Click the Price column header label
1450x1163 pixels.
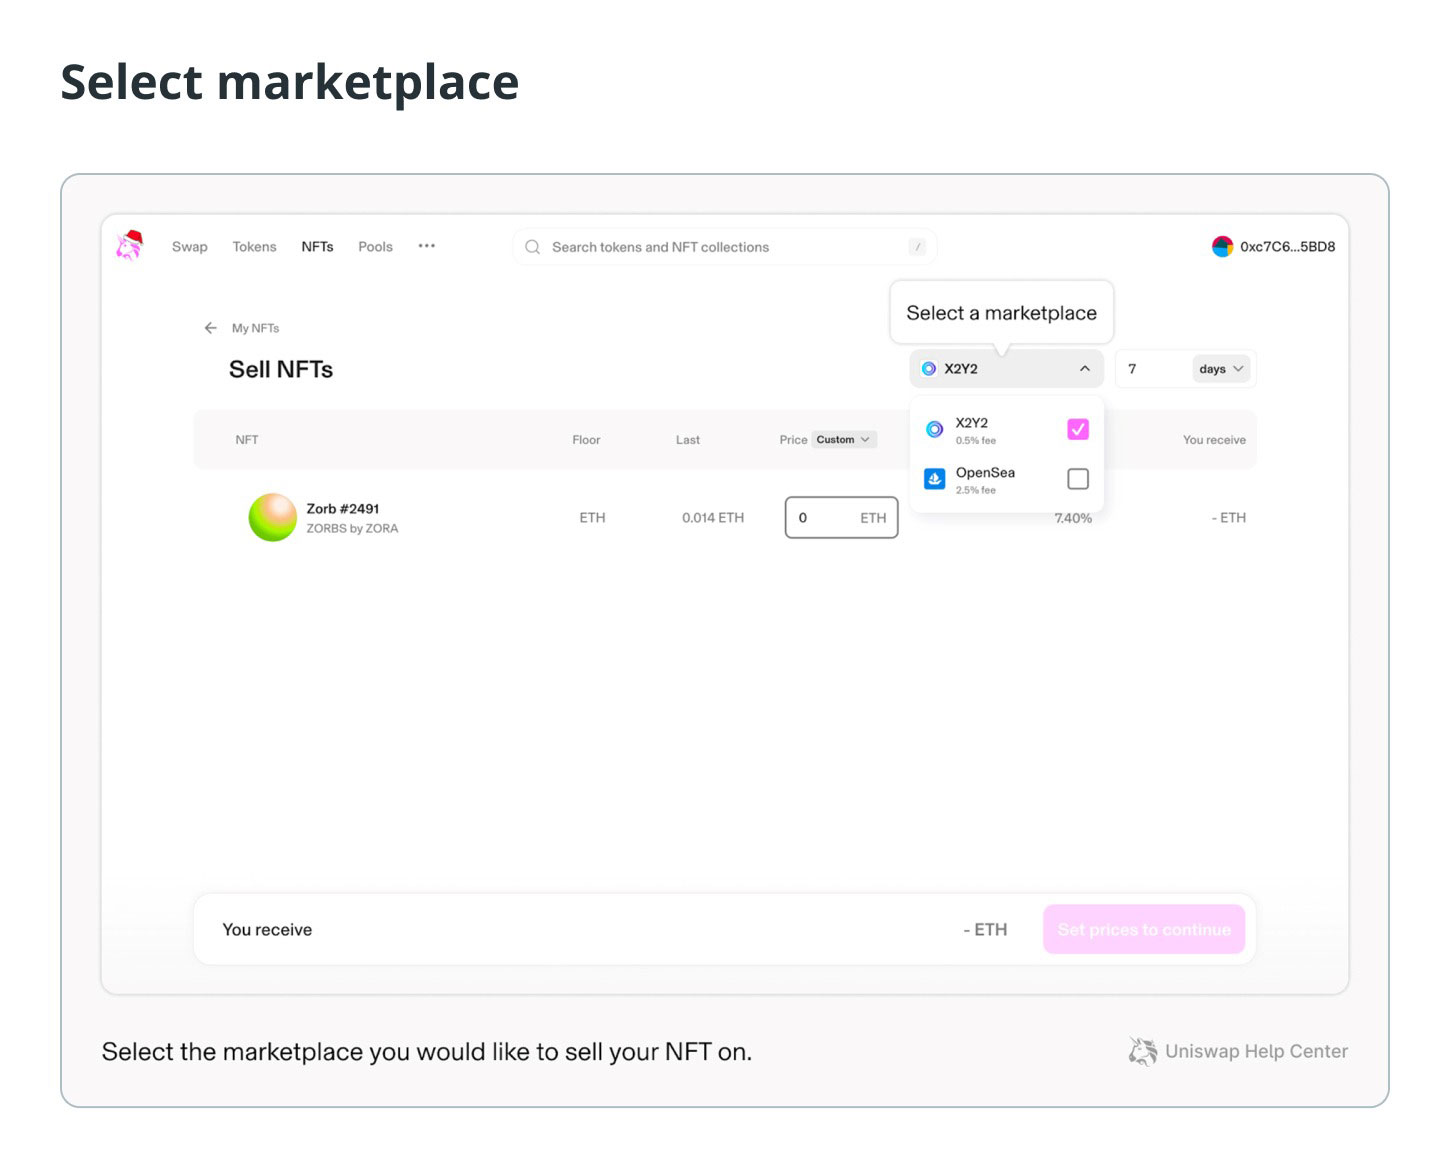tap(793, 440)
